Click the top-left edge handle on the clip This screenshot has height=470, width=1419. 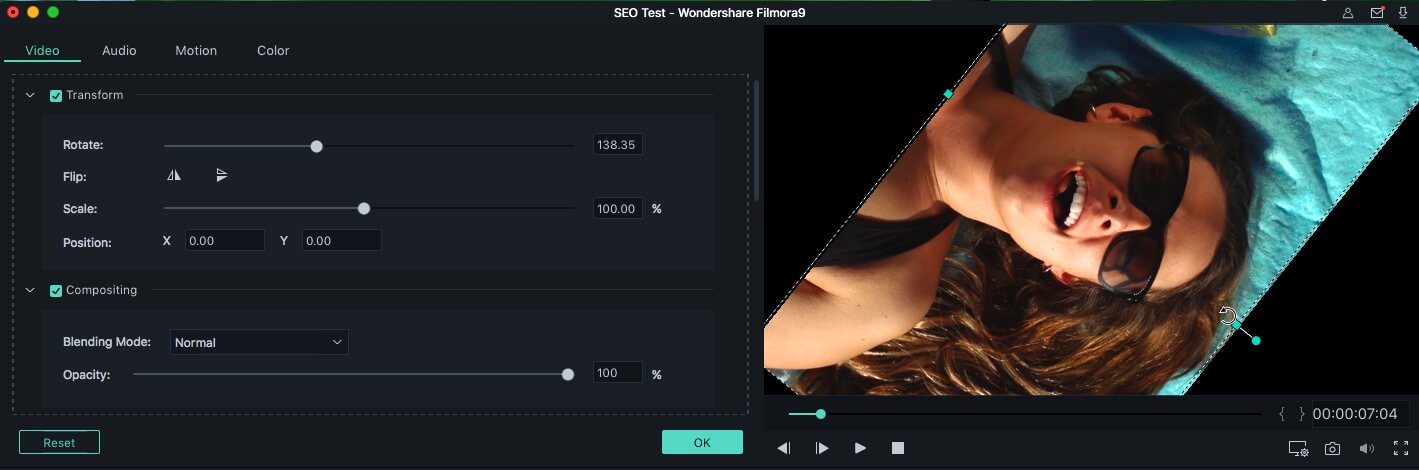pos(948,94)
